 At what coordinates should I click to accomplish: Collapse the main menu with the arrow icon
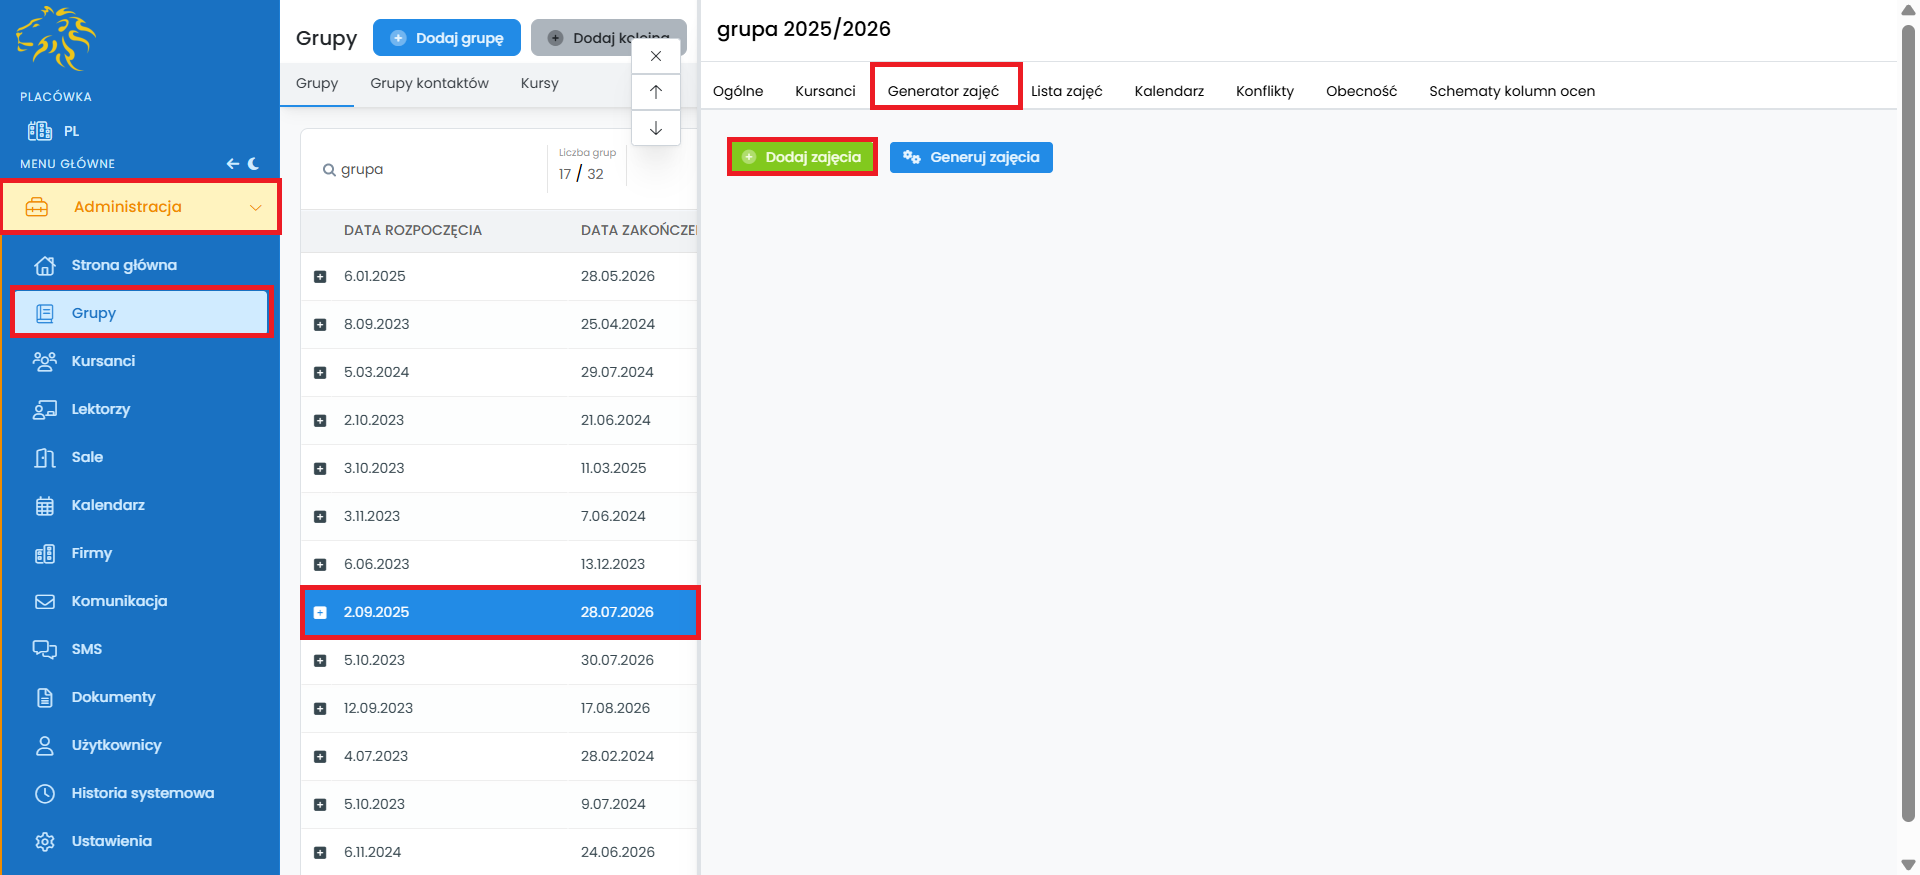pos(232,163)
